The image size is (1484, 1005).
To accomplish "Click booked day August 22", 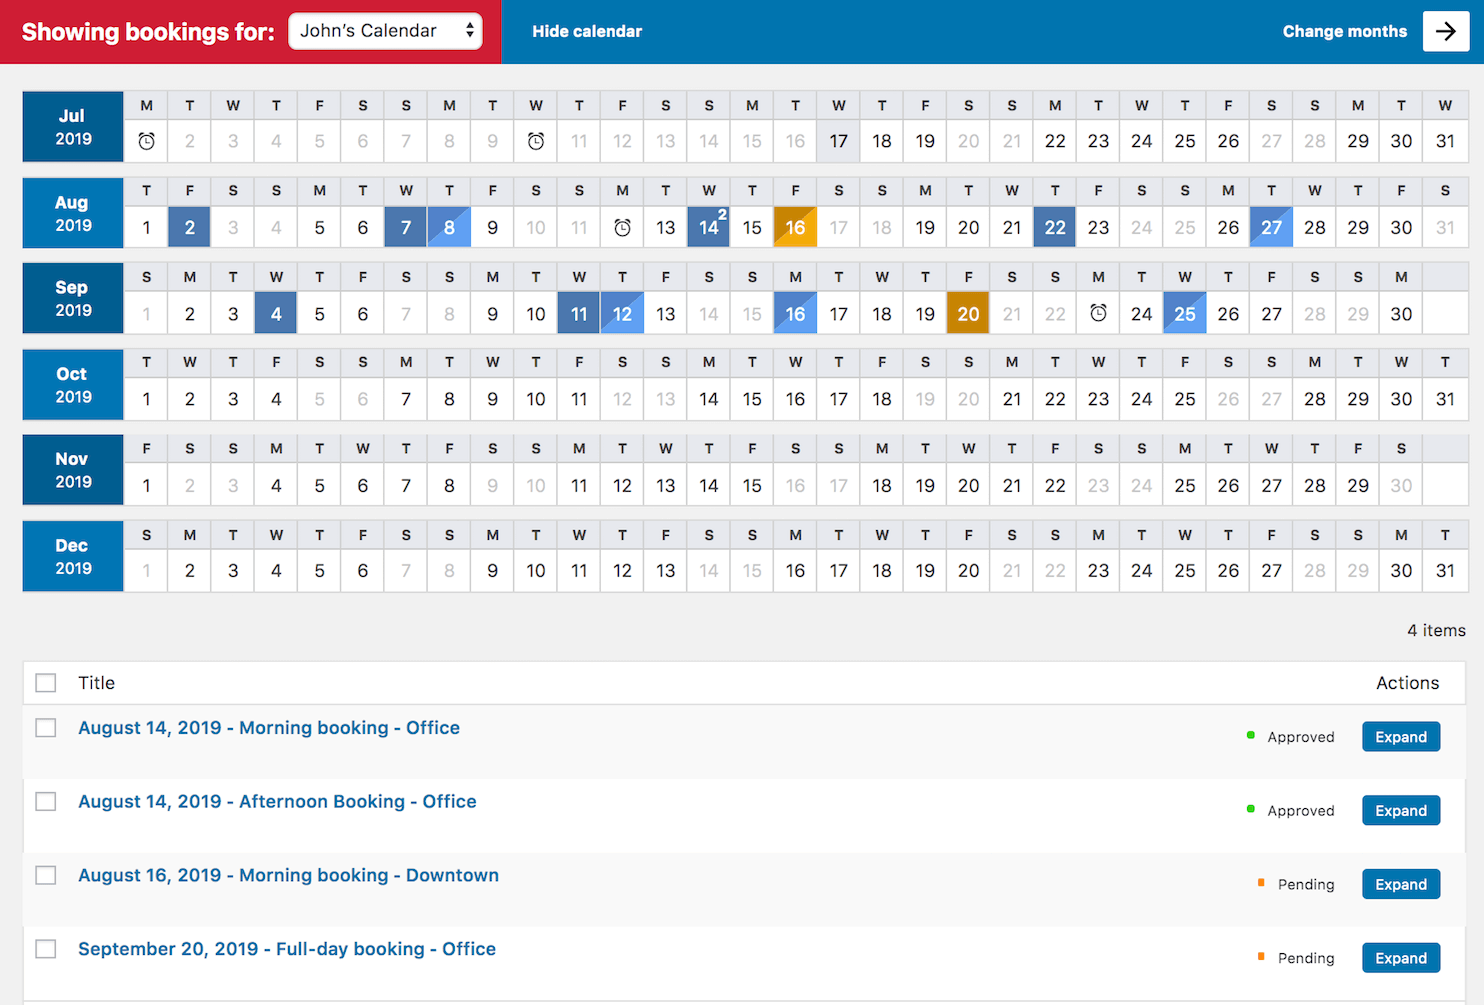I will coord(1055,228).
